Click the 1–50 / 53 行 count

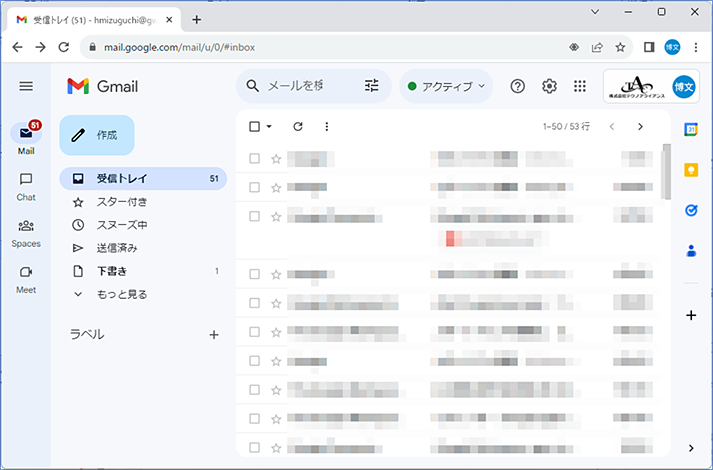coord(566,126)
